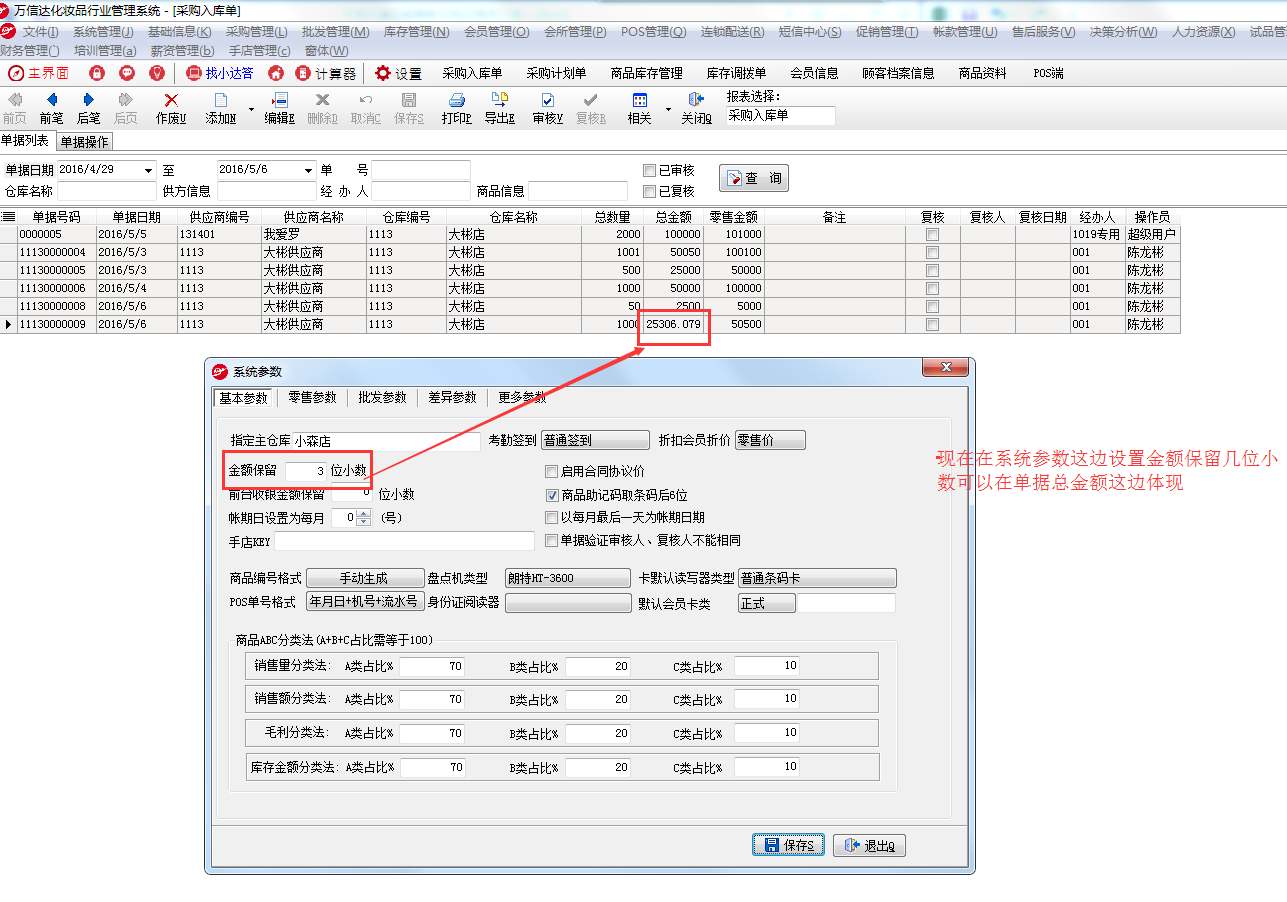Screen dimensions: 1287x902
Task: Enable 以每月最后一天为帐期日期 checkbox
Action: point(551,518)
